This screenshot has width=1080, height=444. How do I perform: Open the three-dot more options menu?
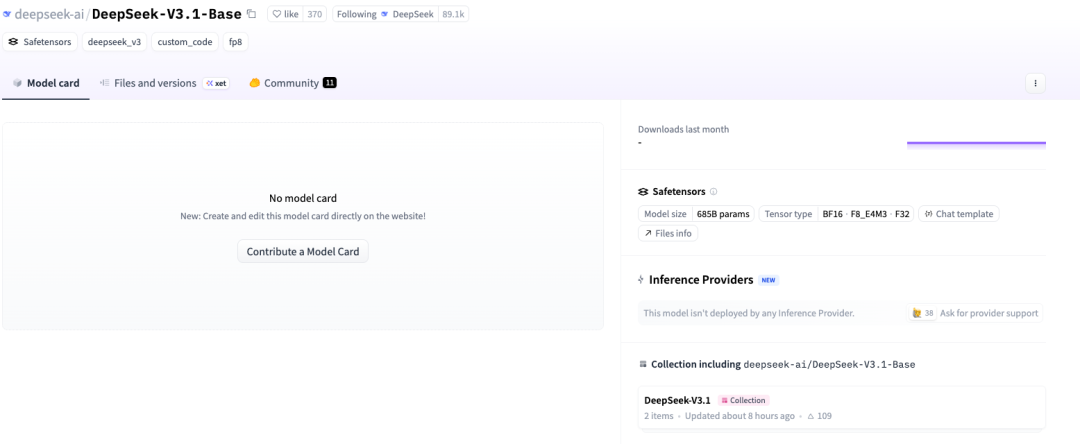click(x=1035, y=83)
